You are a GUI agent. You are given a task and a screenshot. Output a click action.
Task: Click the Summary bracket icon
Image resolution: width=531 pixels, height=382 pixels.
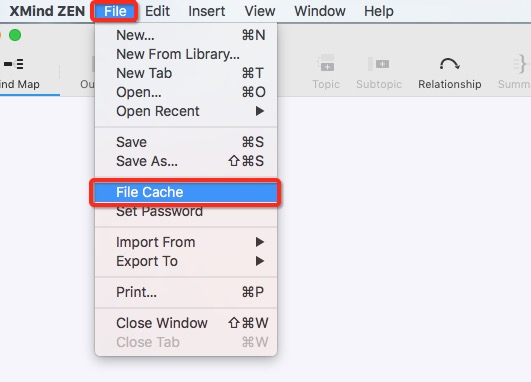coord(521,64)
